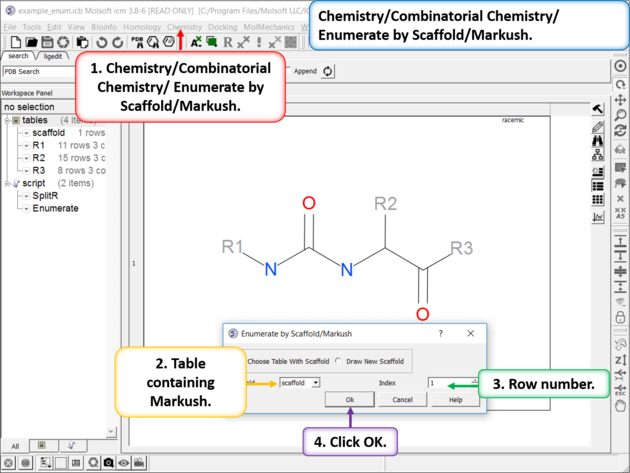Click the zoom magnifier icon on right toolbar
Screen dimensions: 630x473
pyautogui.click(x=621, y=115)
